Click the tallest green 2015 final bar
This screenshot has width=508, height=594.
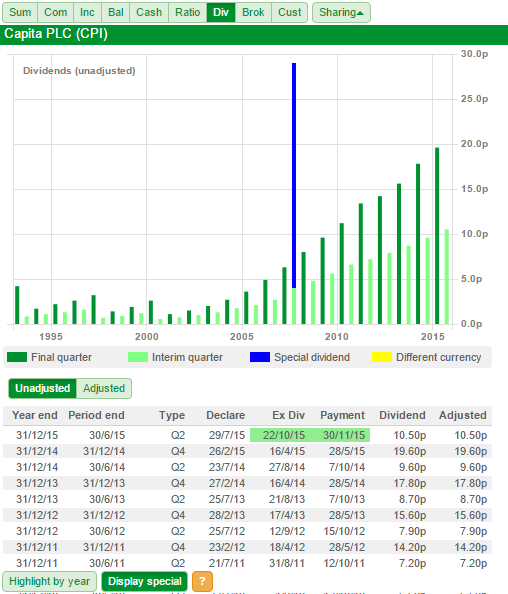[437, 236]
